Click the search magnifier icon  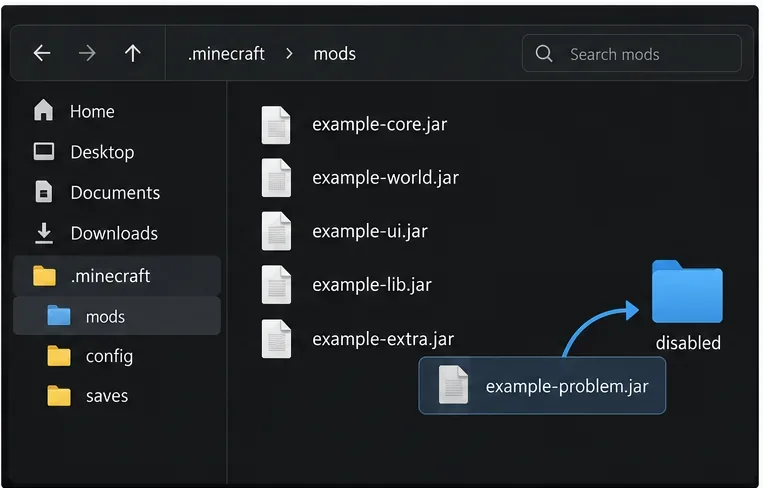point(544,54)
